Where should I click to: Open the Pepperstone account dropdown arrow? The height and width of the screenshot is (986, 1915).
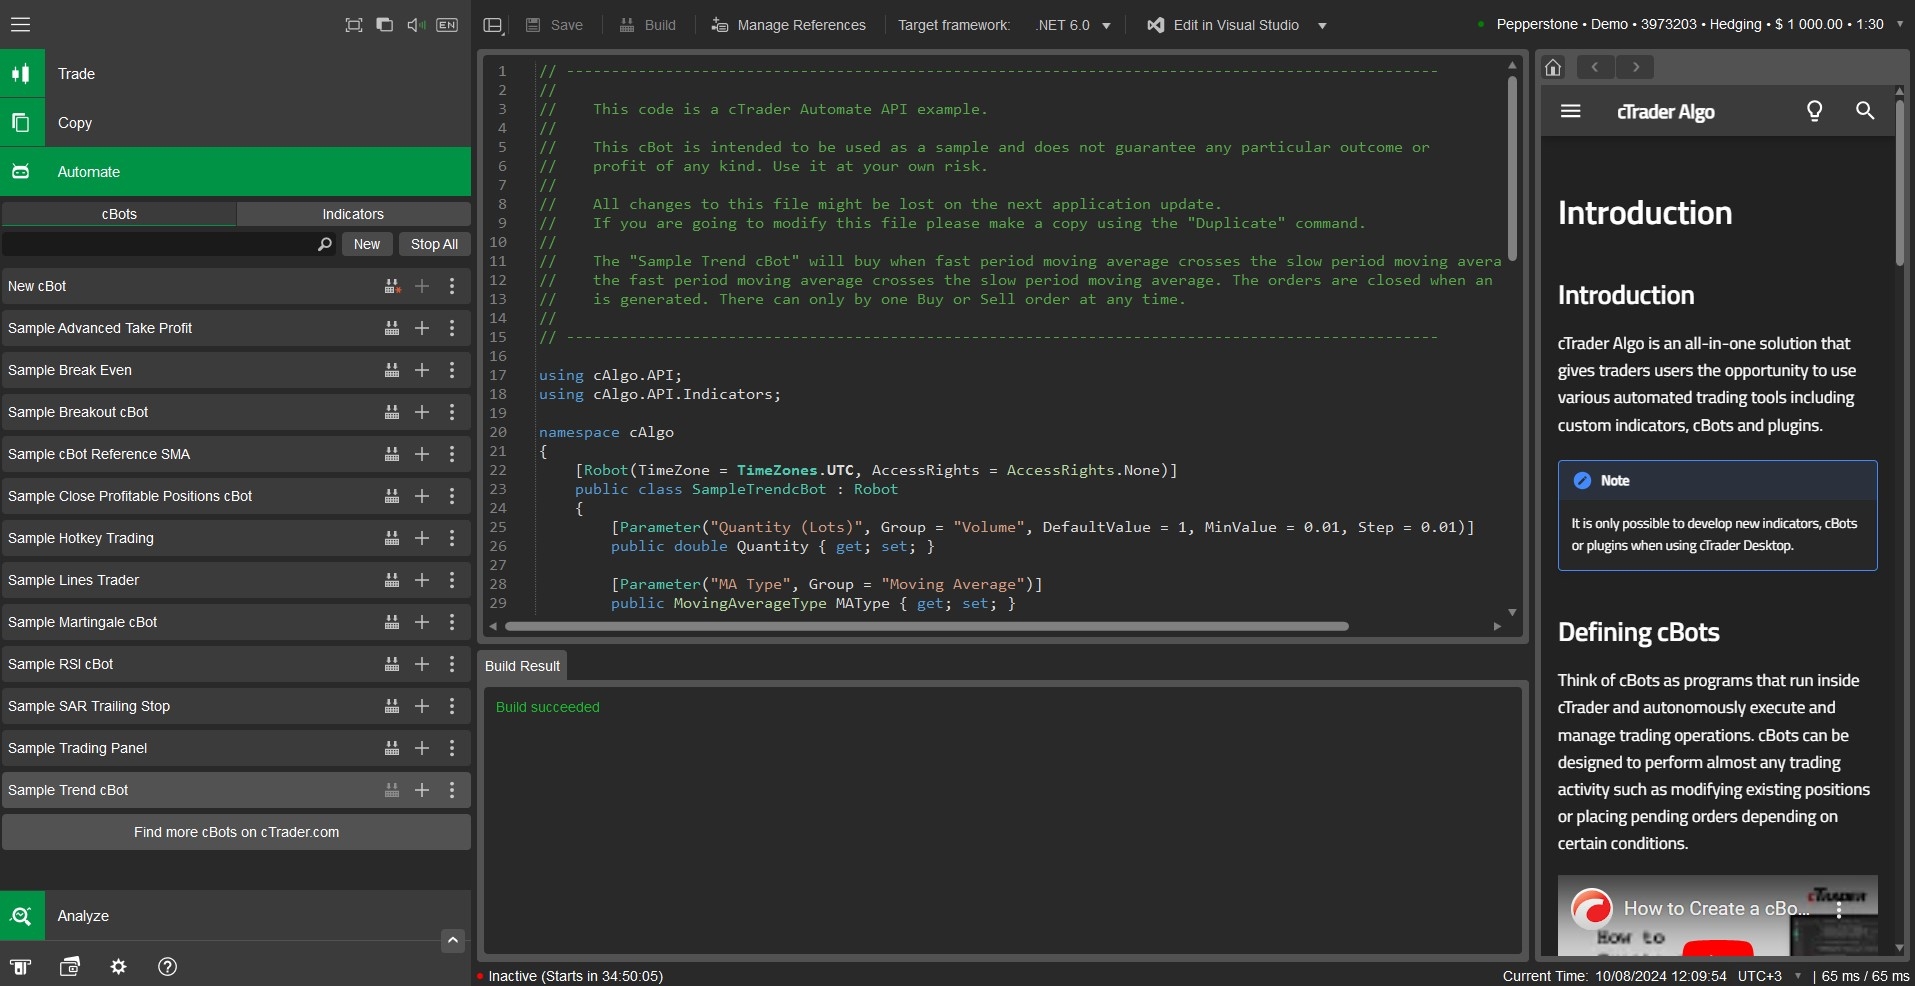(x=1899, y=24)
